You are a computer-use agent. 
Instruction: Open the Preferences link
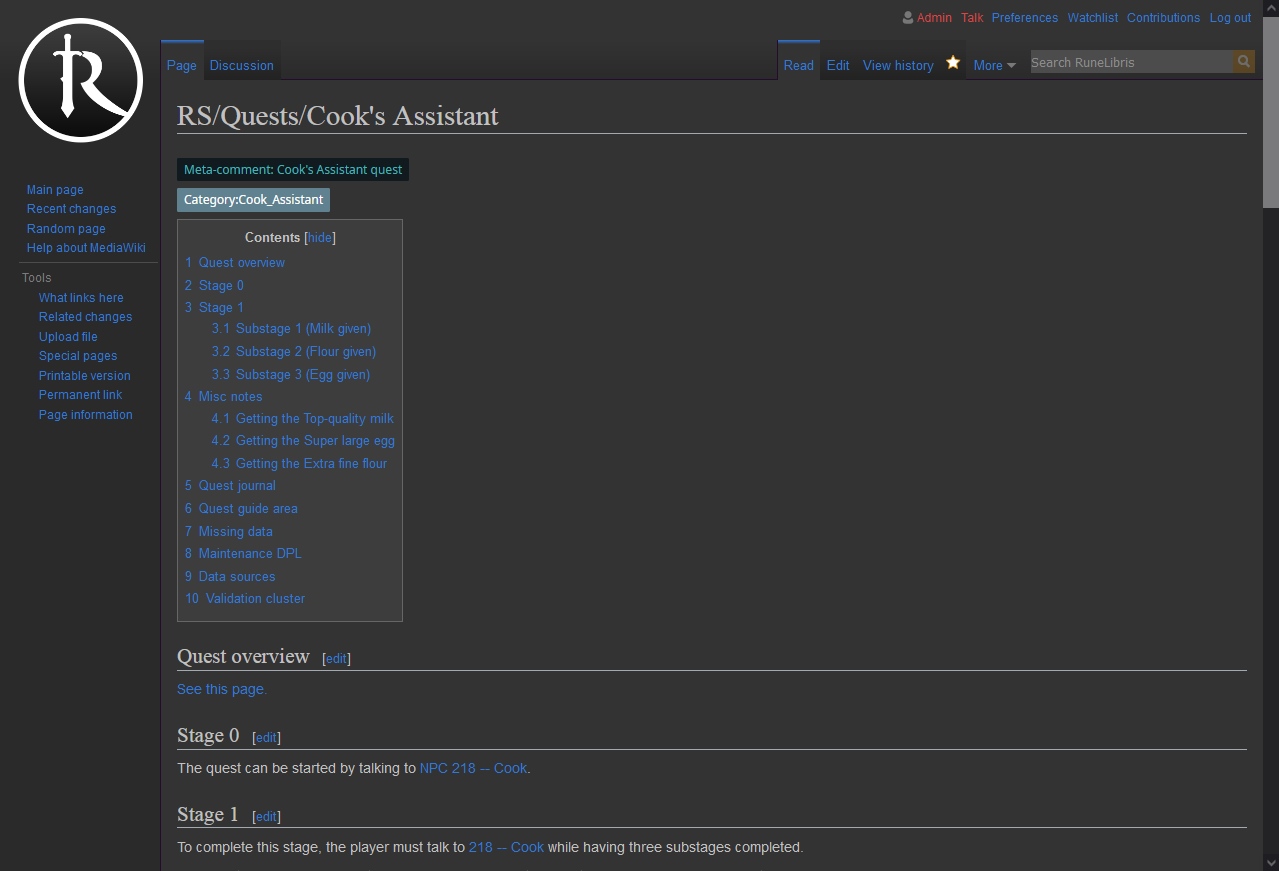1024,18
